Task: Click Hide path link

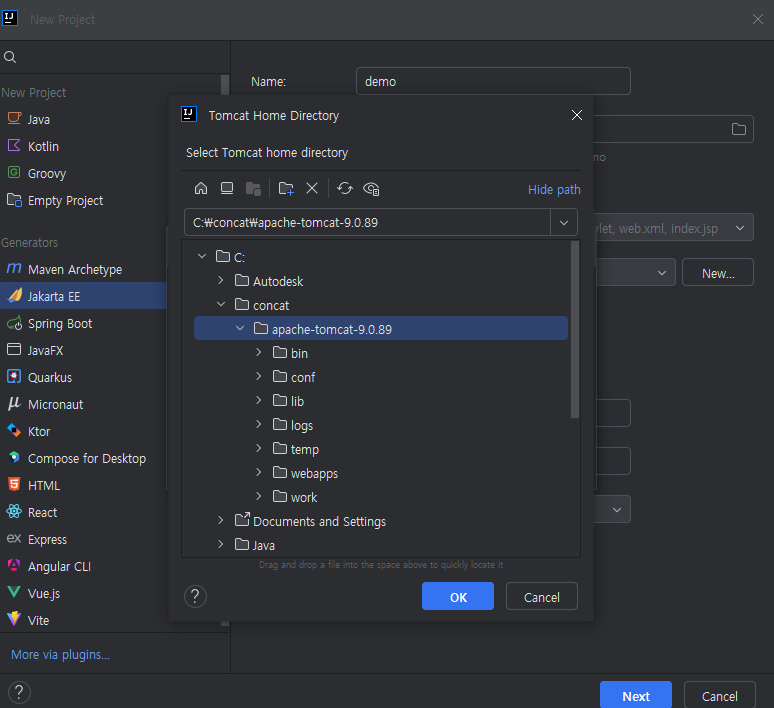Action: (x=554, y=190)
